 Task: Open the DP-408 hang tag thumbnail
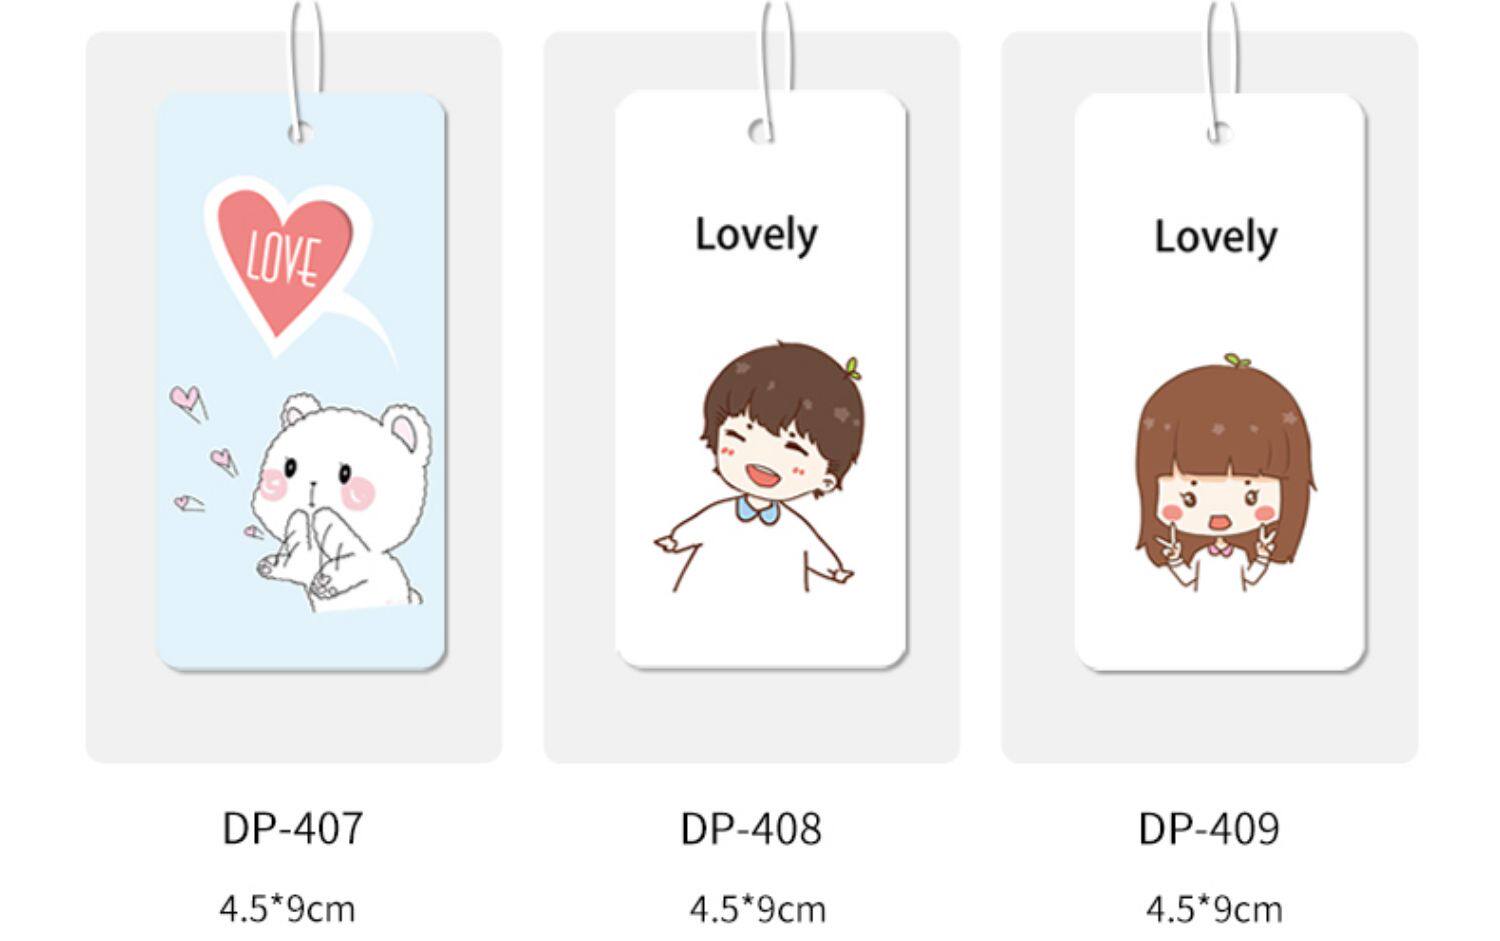click(x=761, y=380)
